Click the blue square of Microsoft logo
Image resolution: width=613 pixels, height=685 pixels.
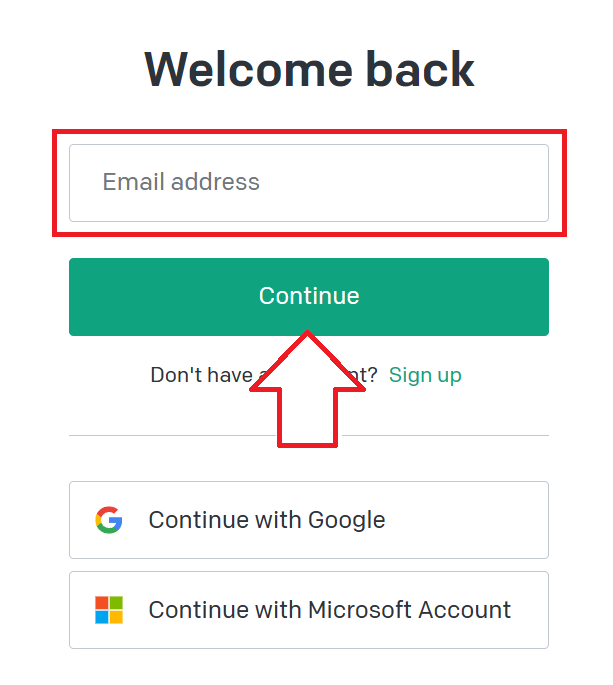tap(102, 617)
